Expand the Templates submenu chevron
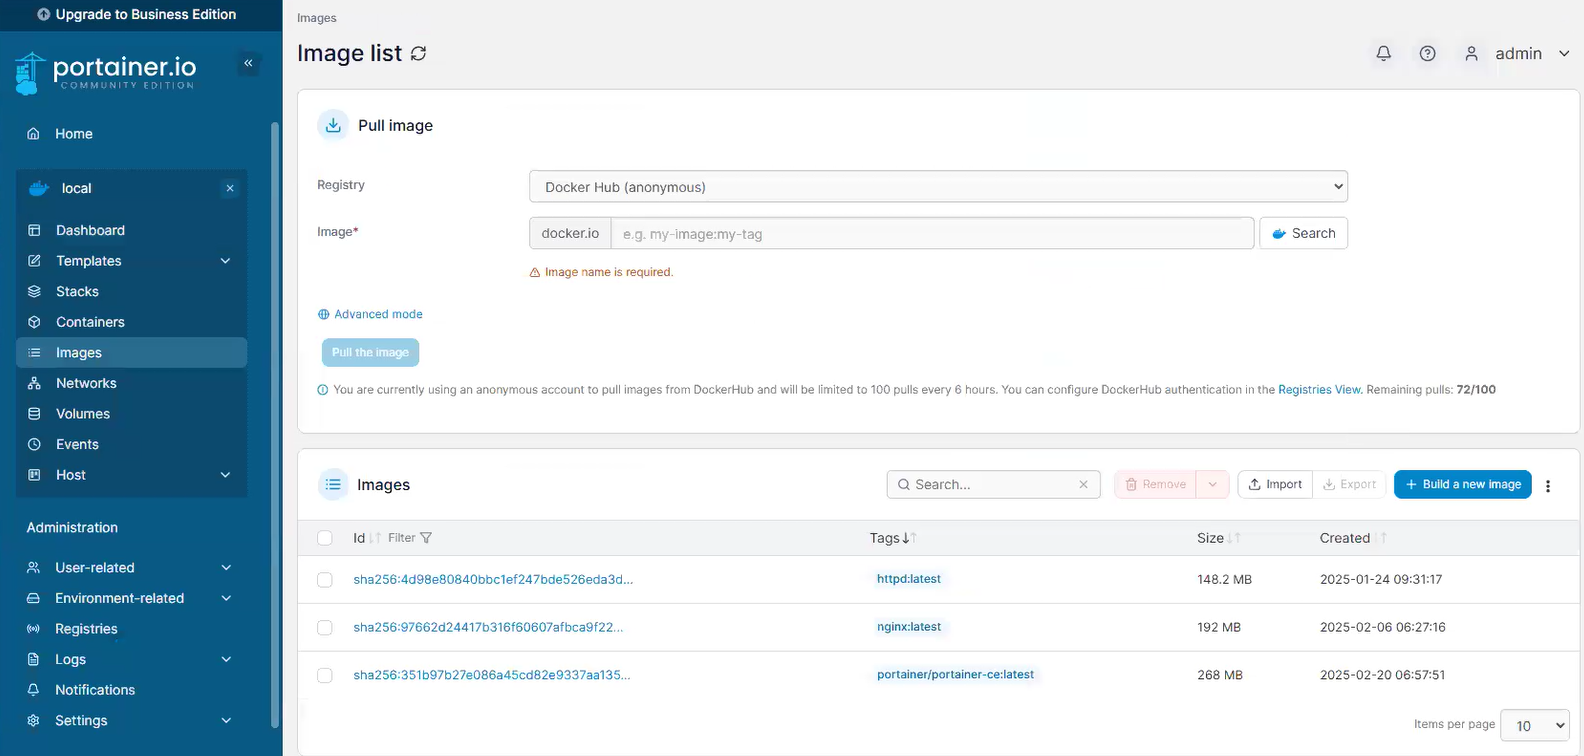 (225, 261)
